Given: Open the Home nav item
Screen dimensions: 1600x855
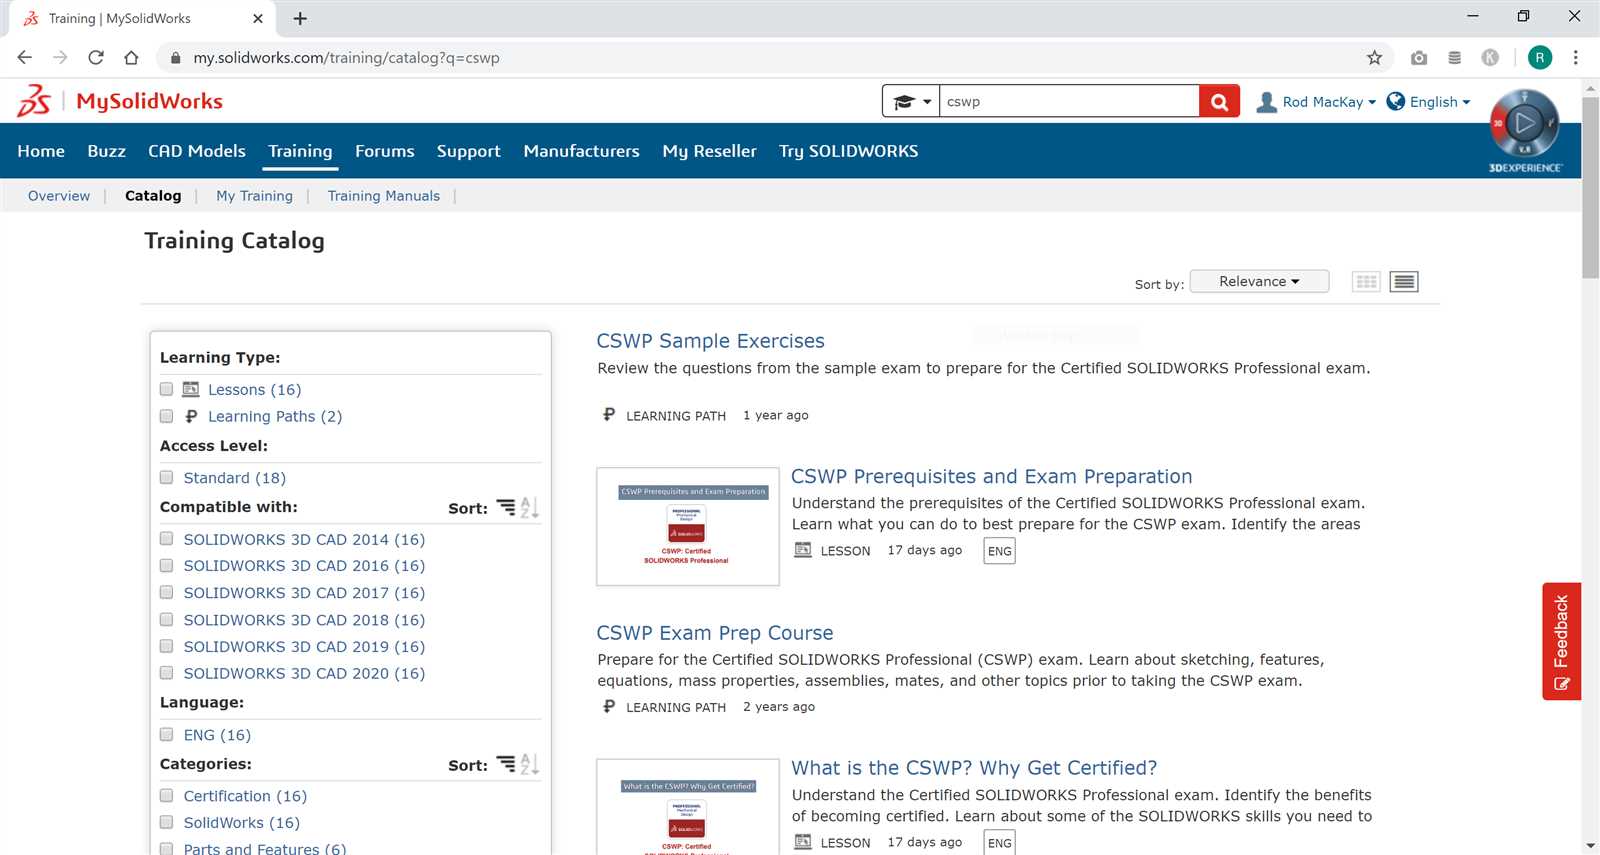Looking at the screenshot, I should (x=41, y=151).
